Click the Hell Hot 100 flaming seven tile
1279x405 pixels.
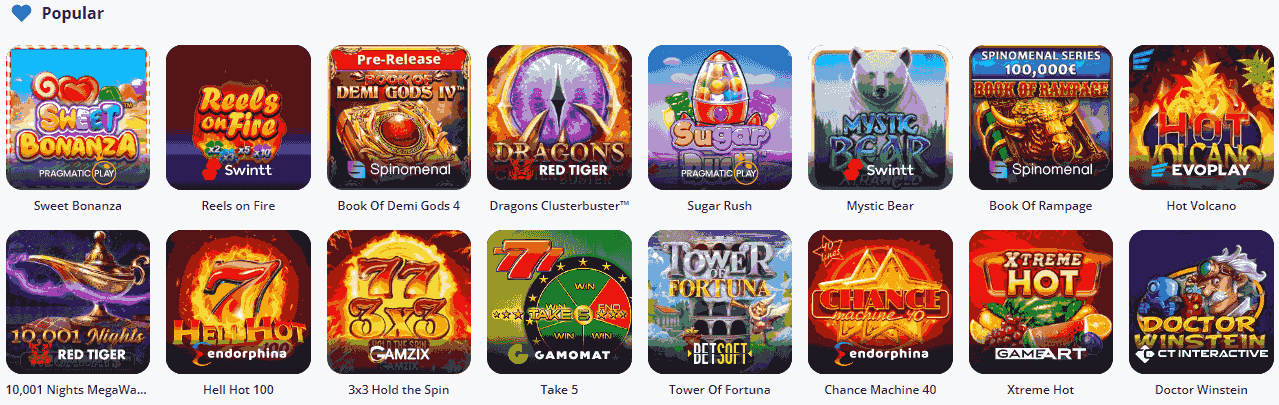(238, 302)
